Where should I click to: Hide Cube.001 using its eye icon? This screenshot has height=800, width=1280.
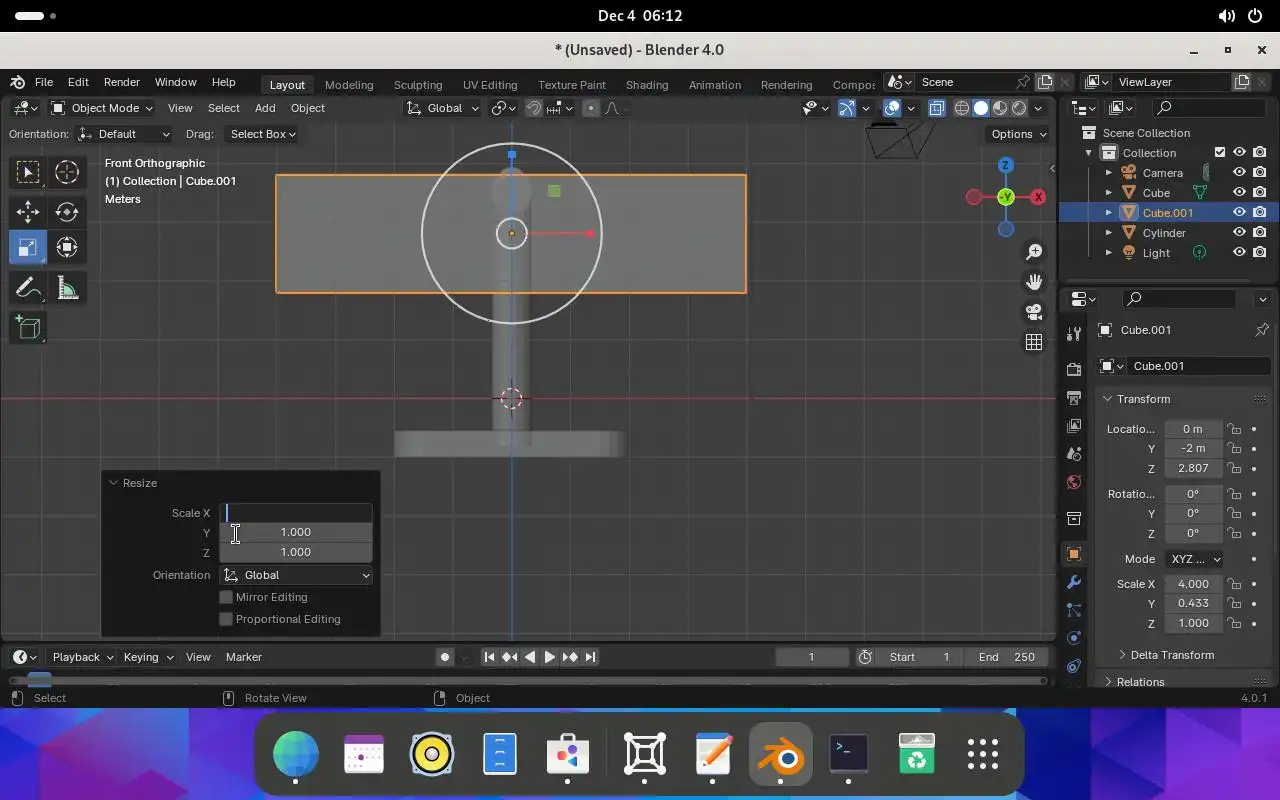pos(1239,212)
